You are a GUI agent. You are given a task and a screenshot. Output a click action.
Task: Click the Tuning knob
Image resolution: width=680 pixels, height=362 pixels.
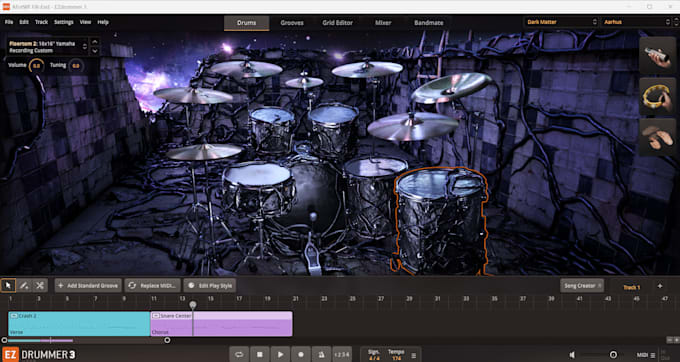(76, 66)
